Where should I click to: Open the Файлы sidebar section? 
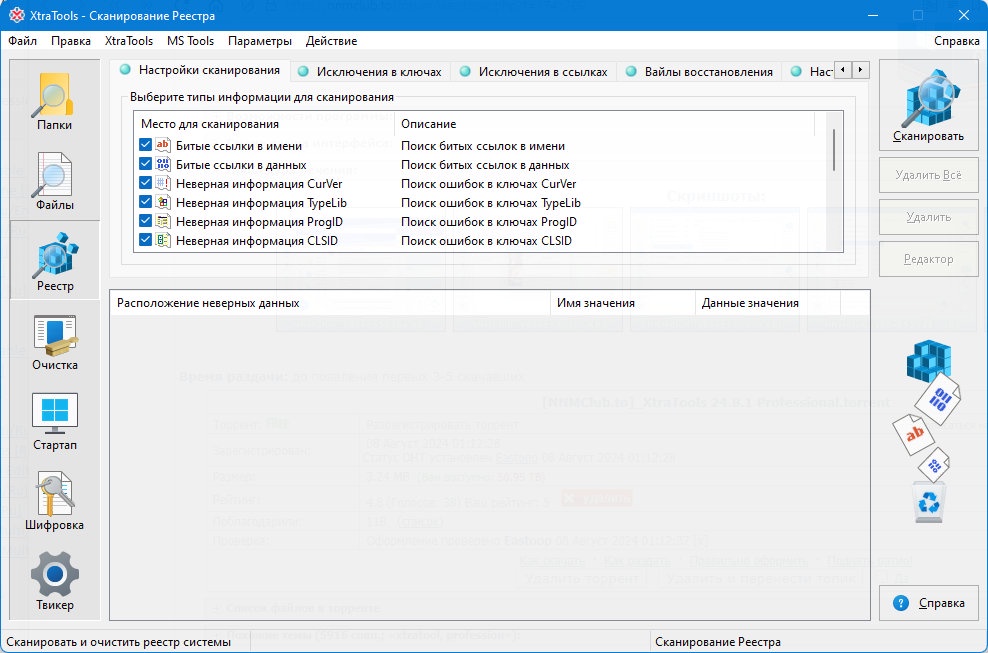coord(55,181)
